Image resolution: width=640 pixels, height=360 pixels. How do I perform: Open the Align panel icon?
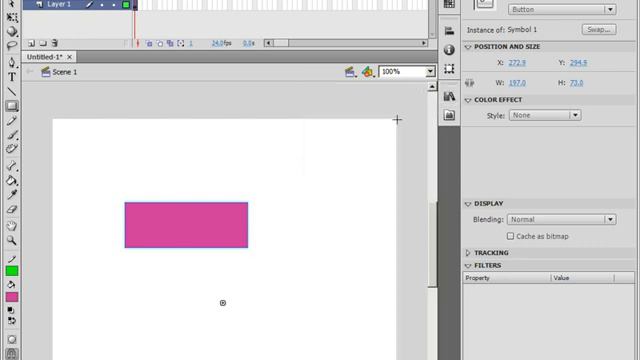pyautogui.click(x=449, y=31)
